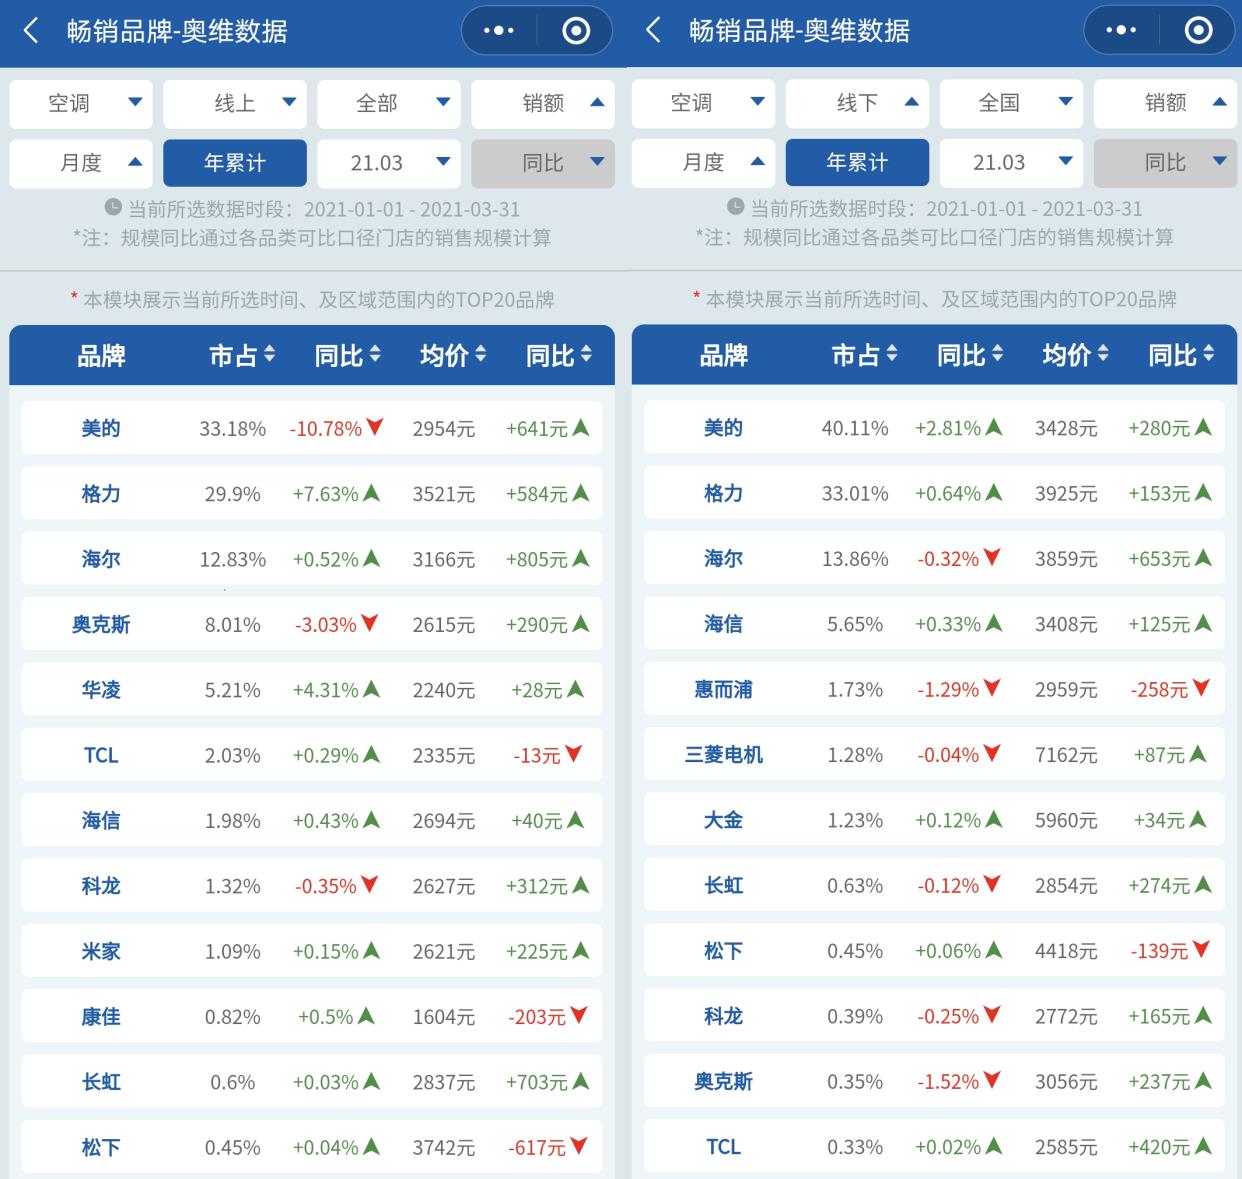This screenshot has height=1179, width=1242.
Task: Select the 销额 metric option
Action: click(542, 103)
